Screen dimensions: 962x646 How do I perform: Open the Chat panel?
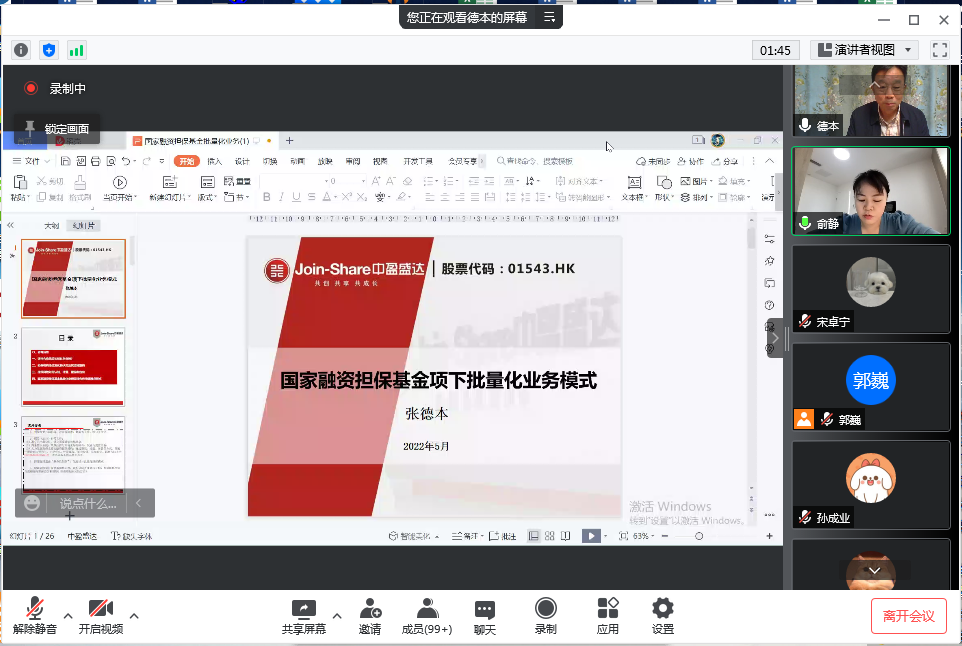[485, 609]
